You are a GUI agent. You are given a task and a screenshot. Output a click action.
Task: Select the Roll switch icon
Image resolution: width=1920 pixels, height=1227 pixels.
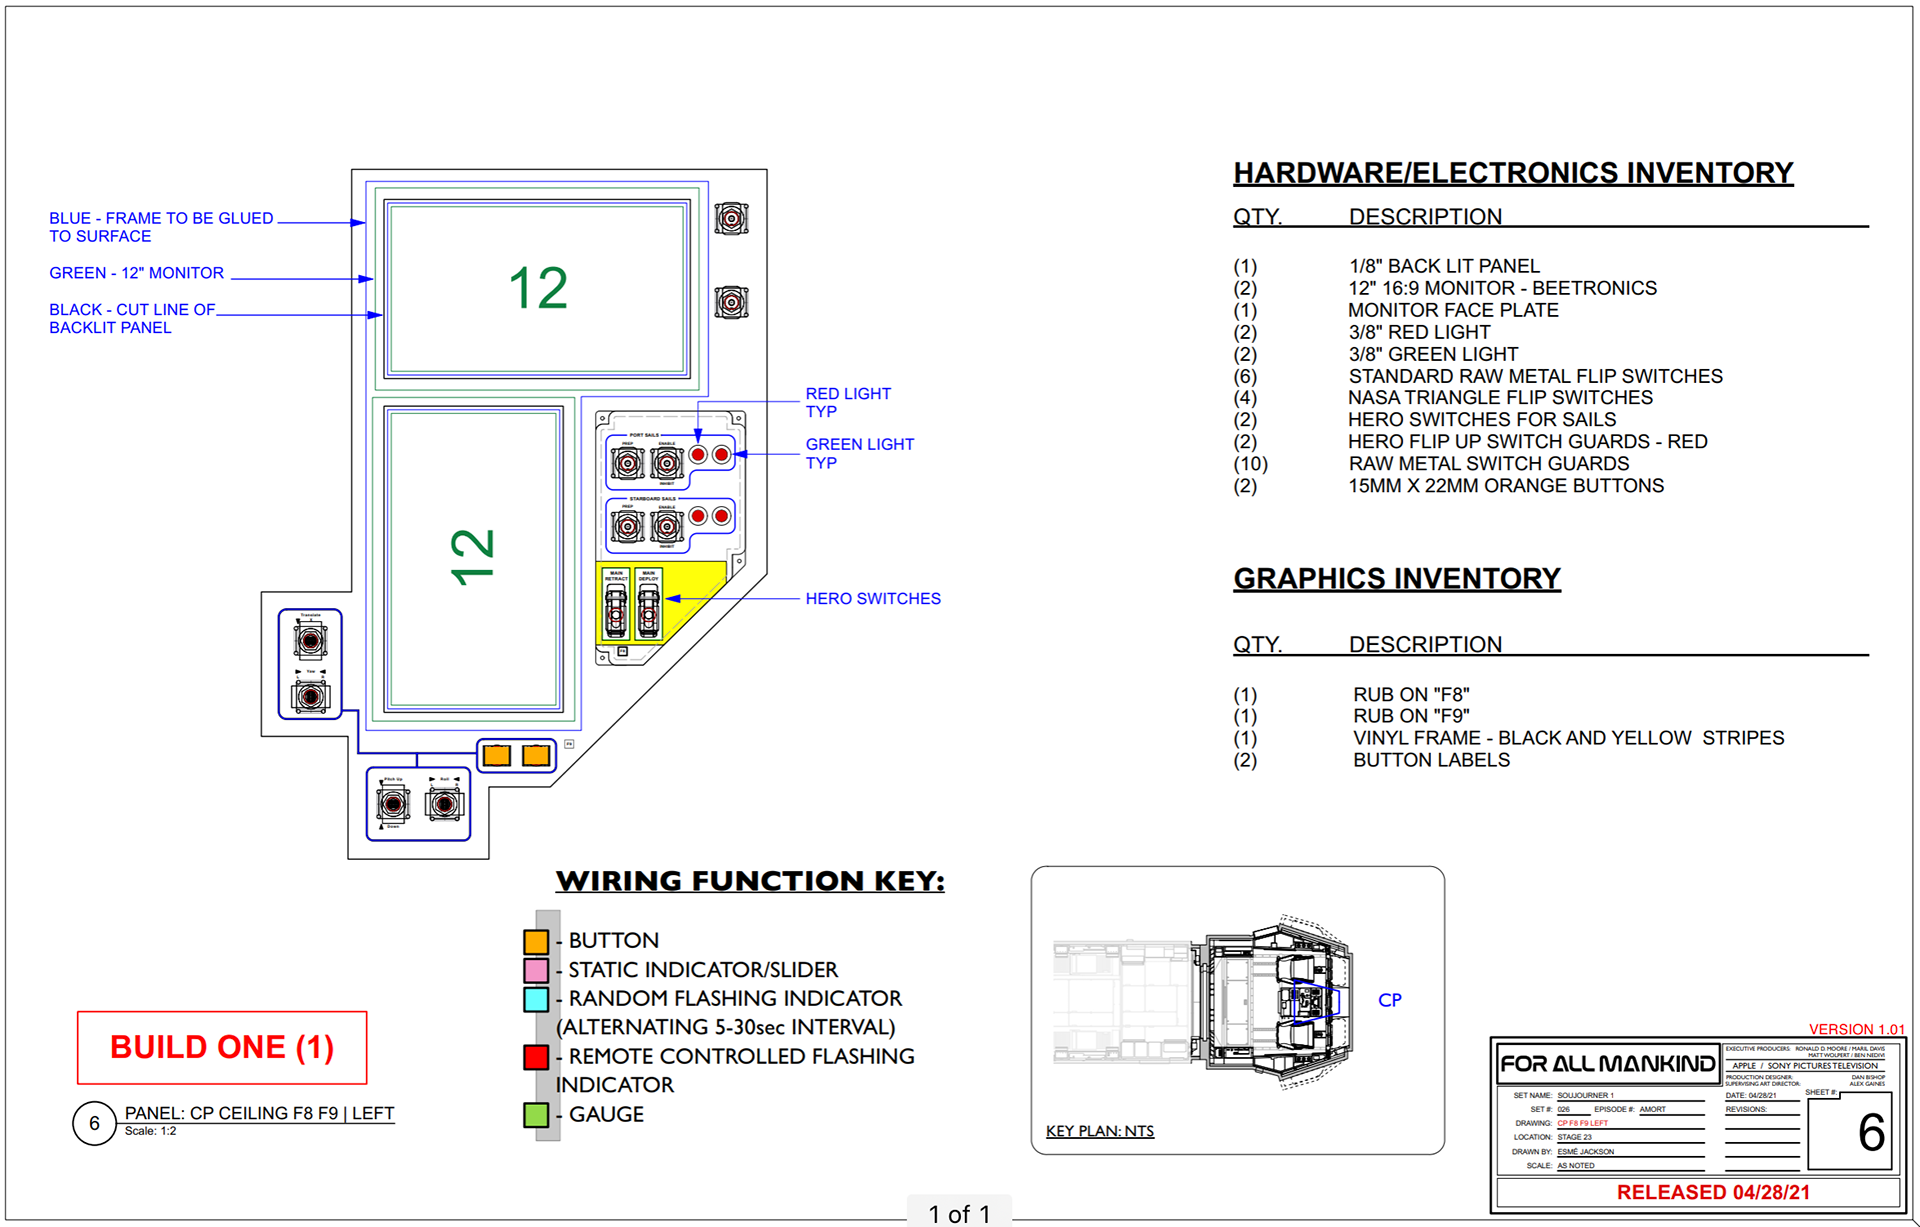click(444, 803)
